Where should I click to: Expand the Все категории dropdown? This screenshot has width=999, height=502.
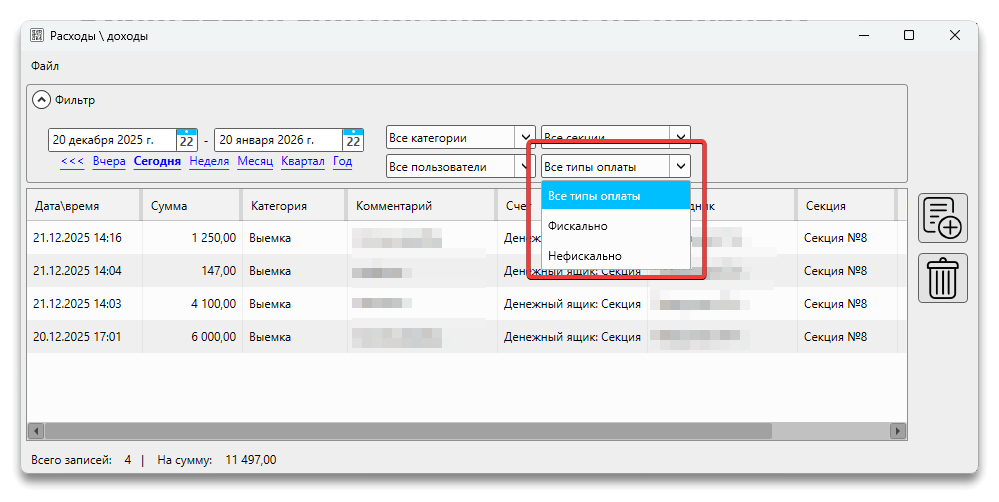[x=525, y=138]
